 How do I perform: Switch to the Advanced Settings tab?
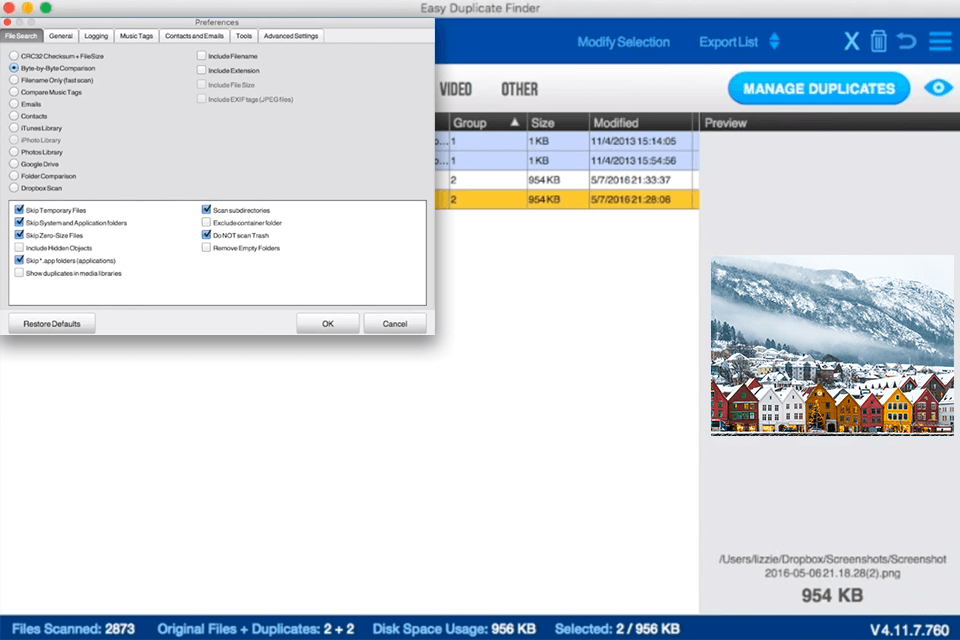click(290, 35)
